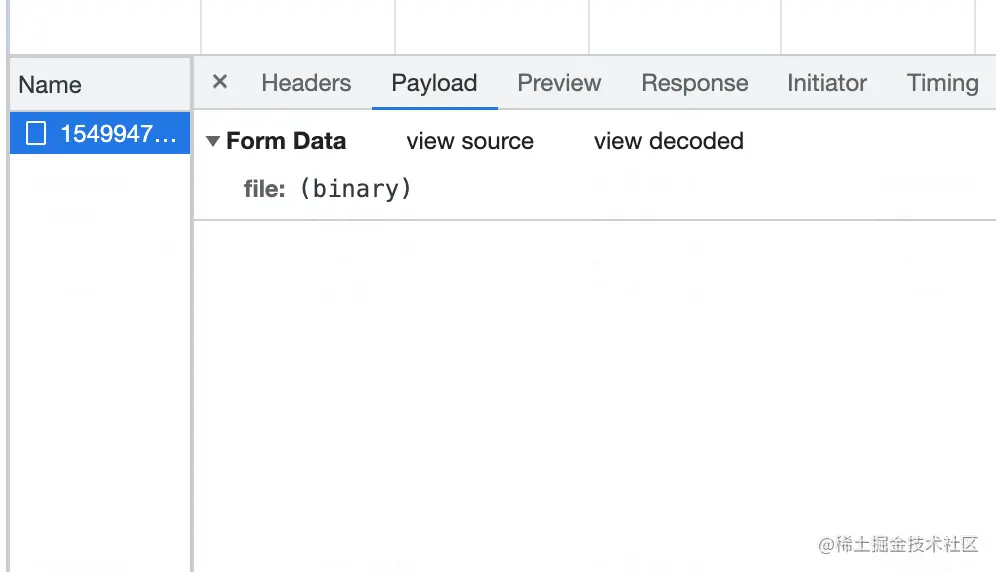Select the 1549947… request name text
996x572 pixels.
tap(119, 134)
